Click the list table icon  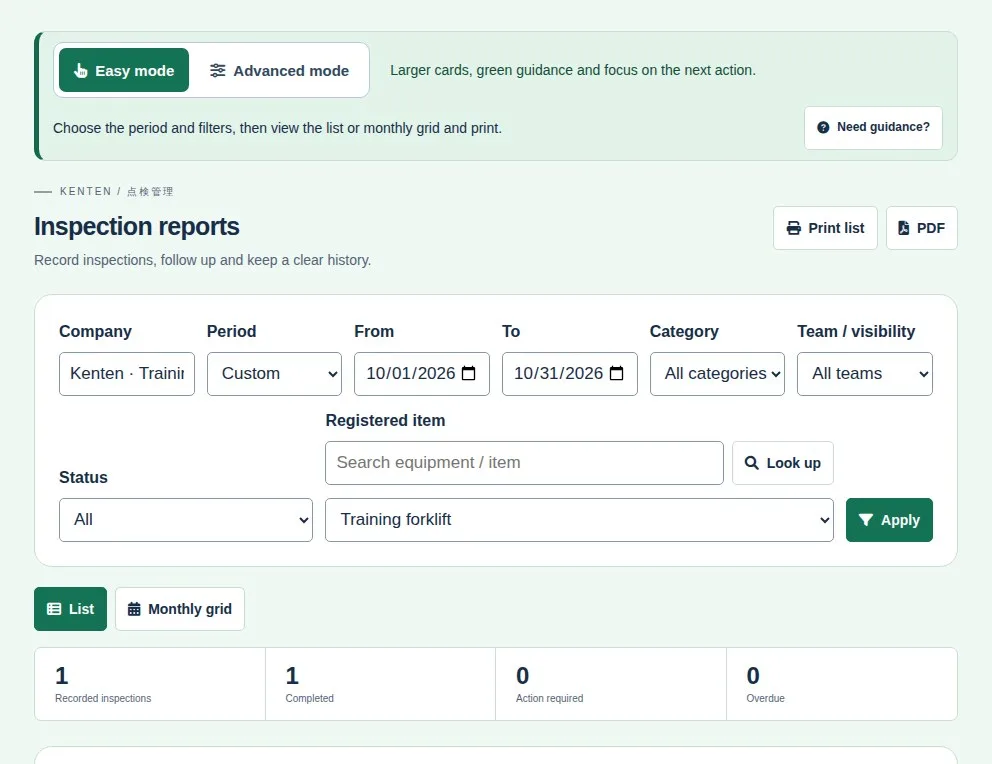click(x=54, y=609)
